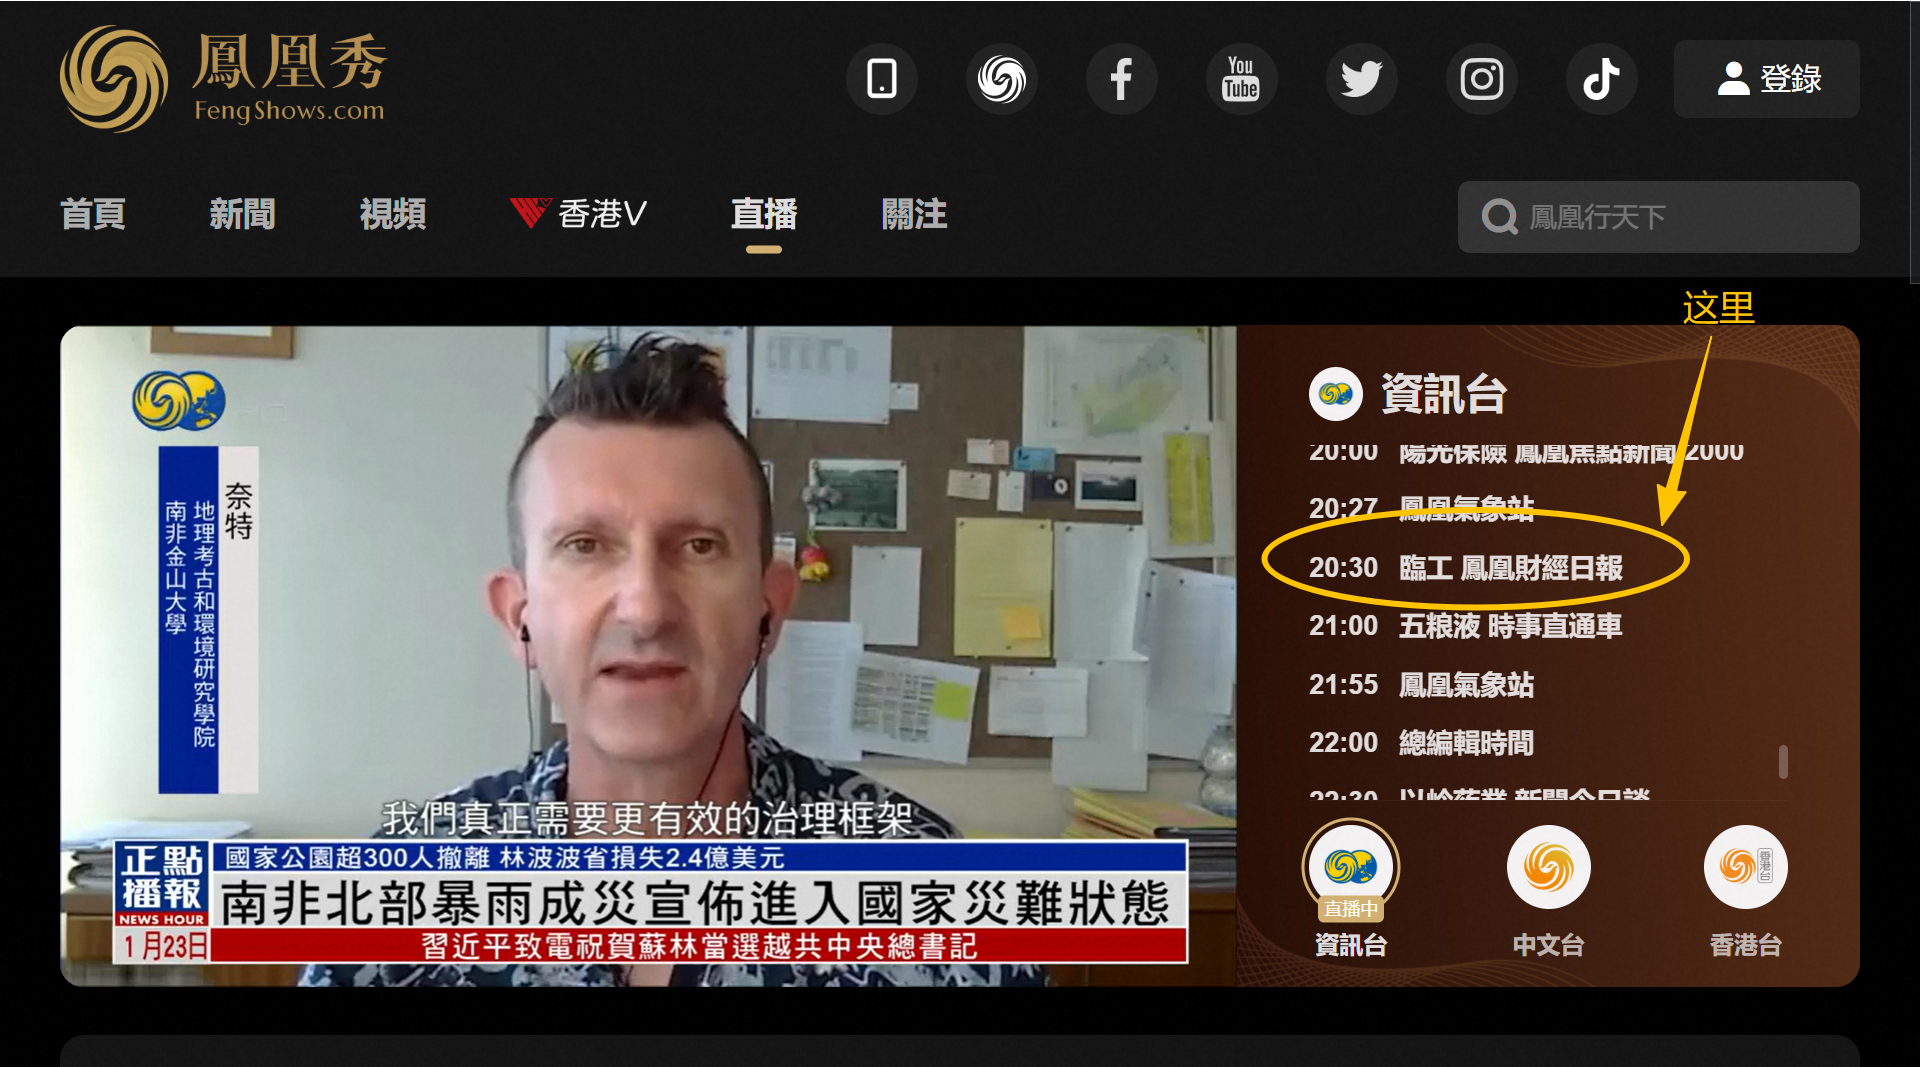1920x1067 pixels.
Task: Open the Facebook page icon
Action: coord(1121,79)
